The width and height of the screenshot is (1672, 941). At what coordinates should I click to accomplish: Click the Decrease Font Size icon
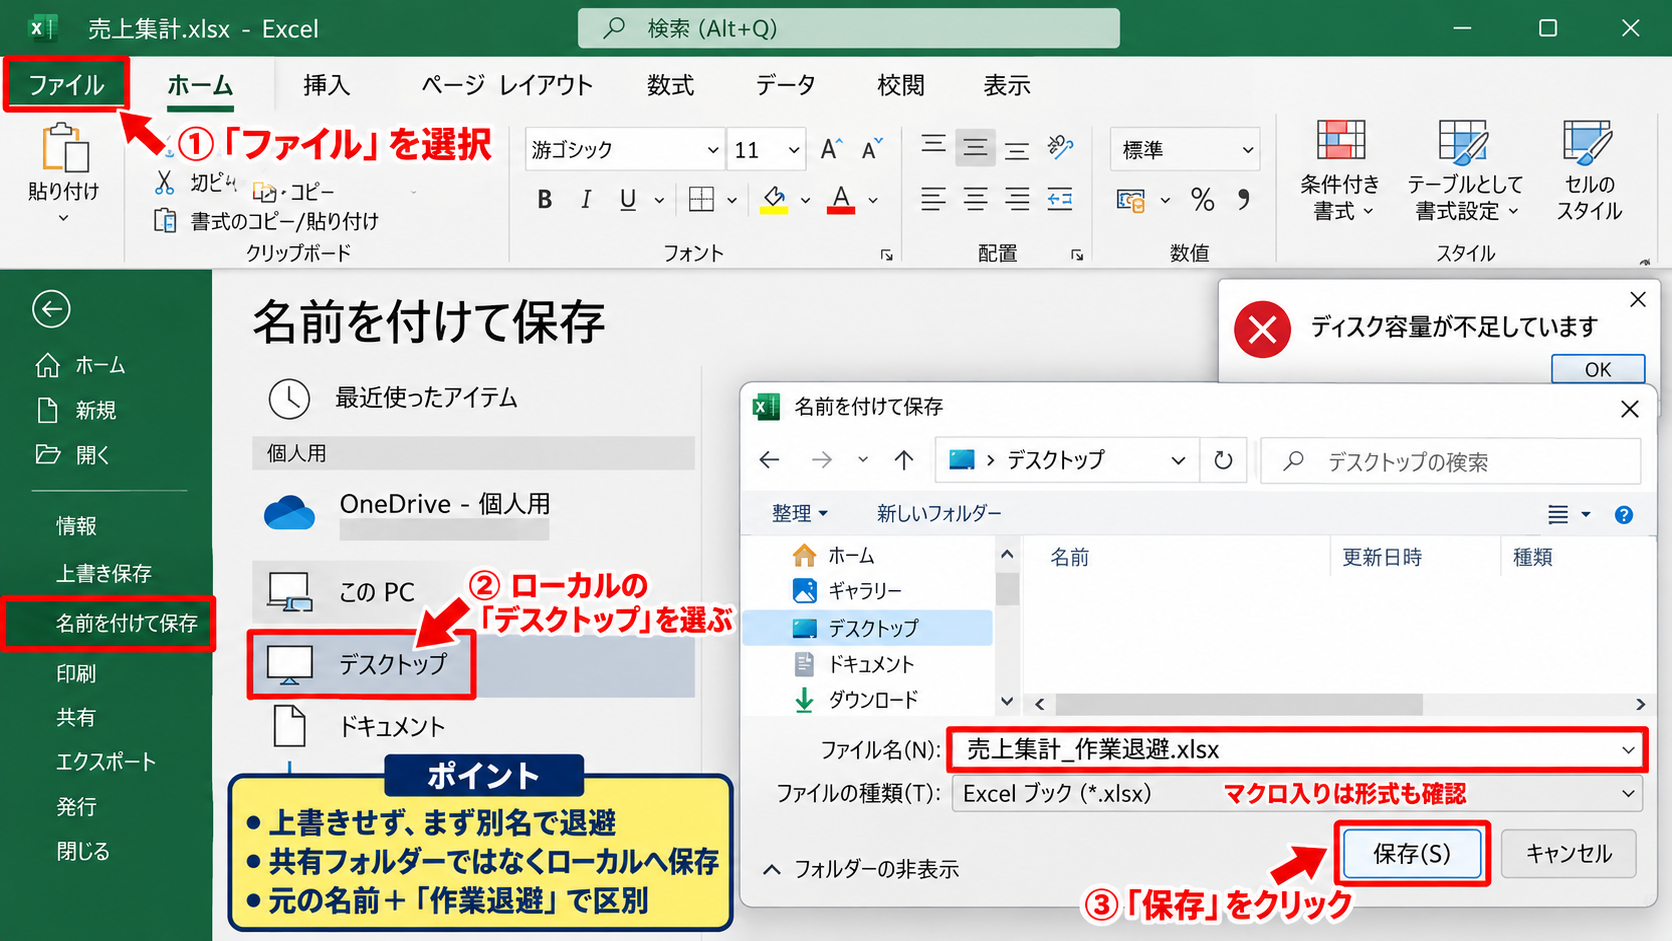872,150
